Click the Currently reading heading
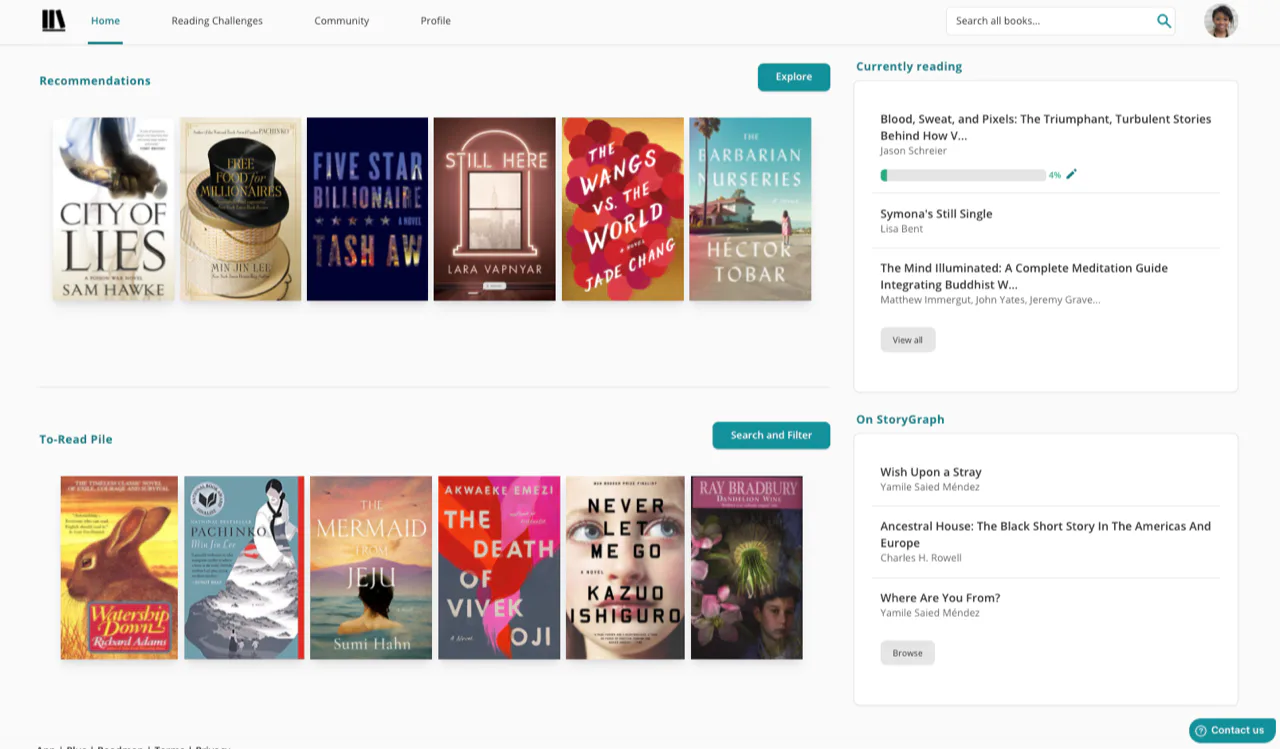 [909, 67]
